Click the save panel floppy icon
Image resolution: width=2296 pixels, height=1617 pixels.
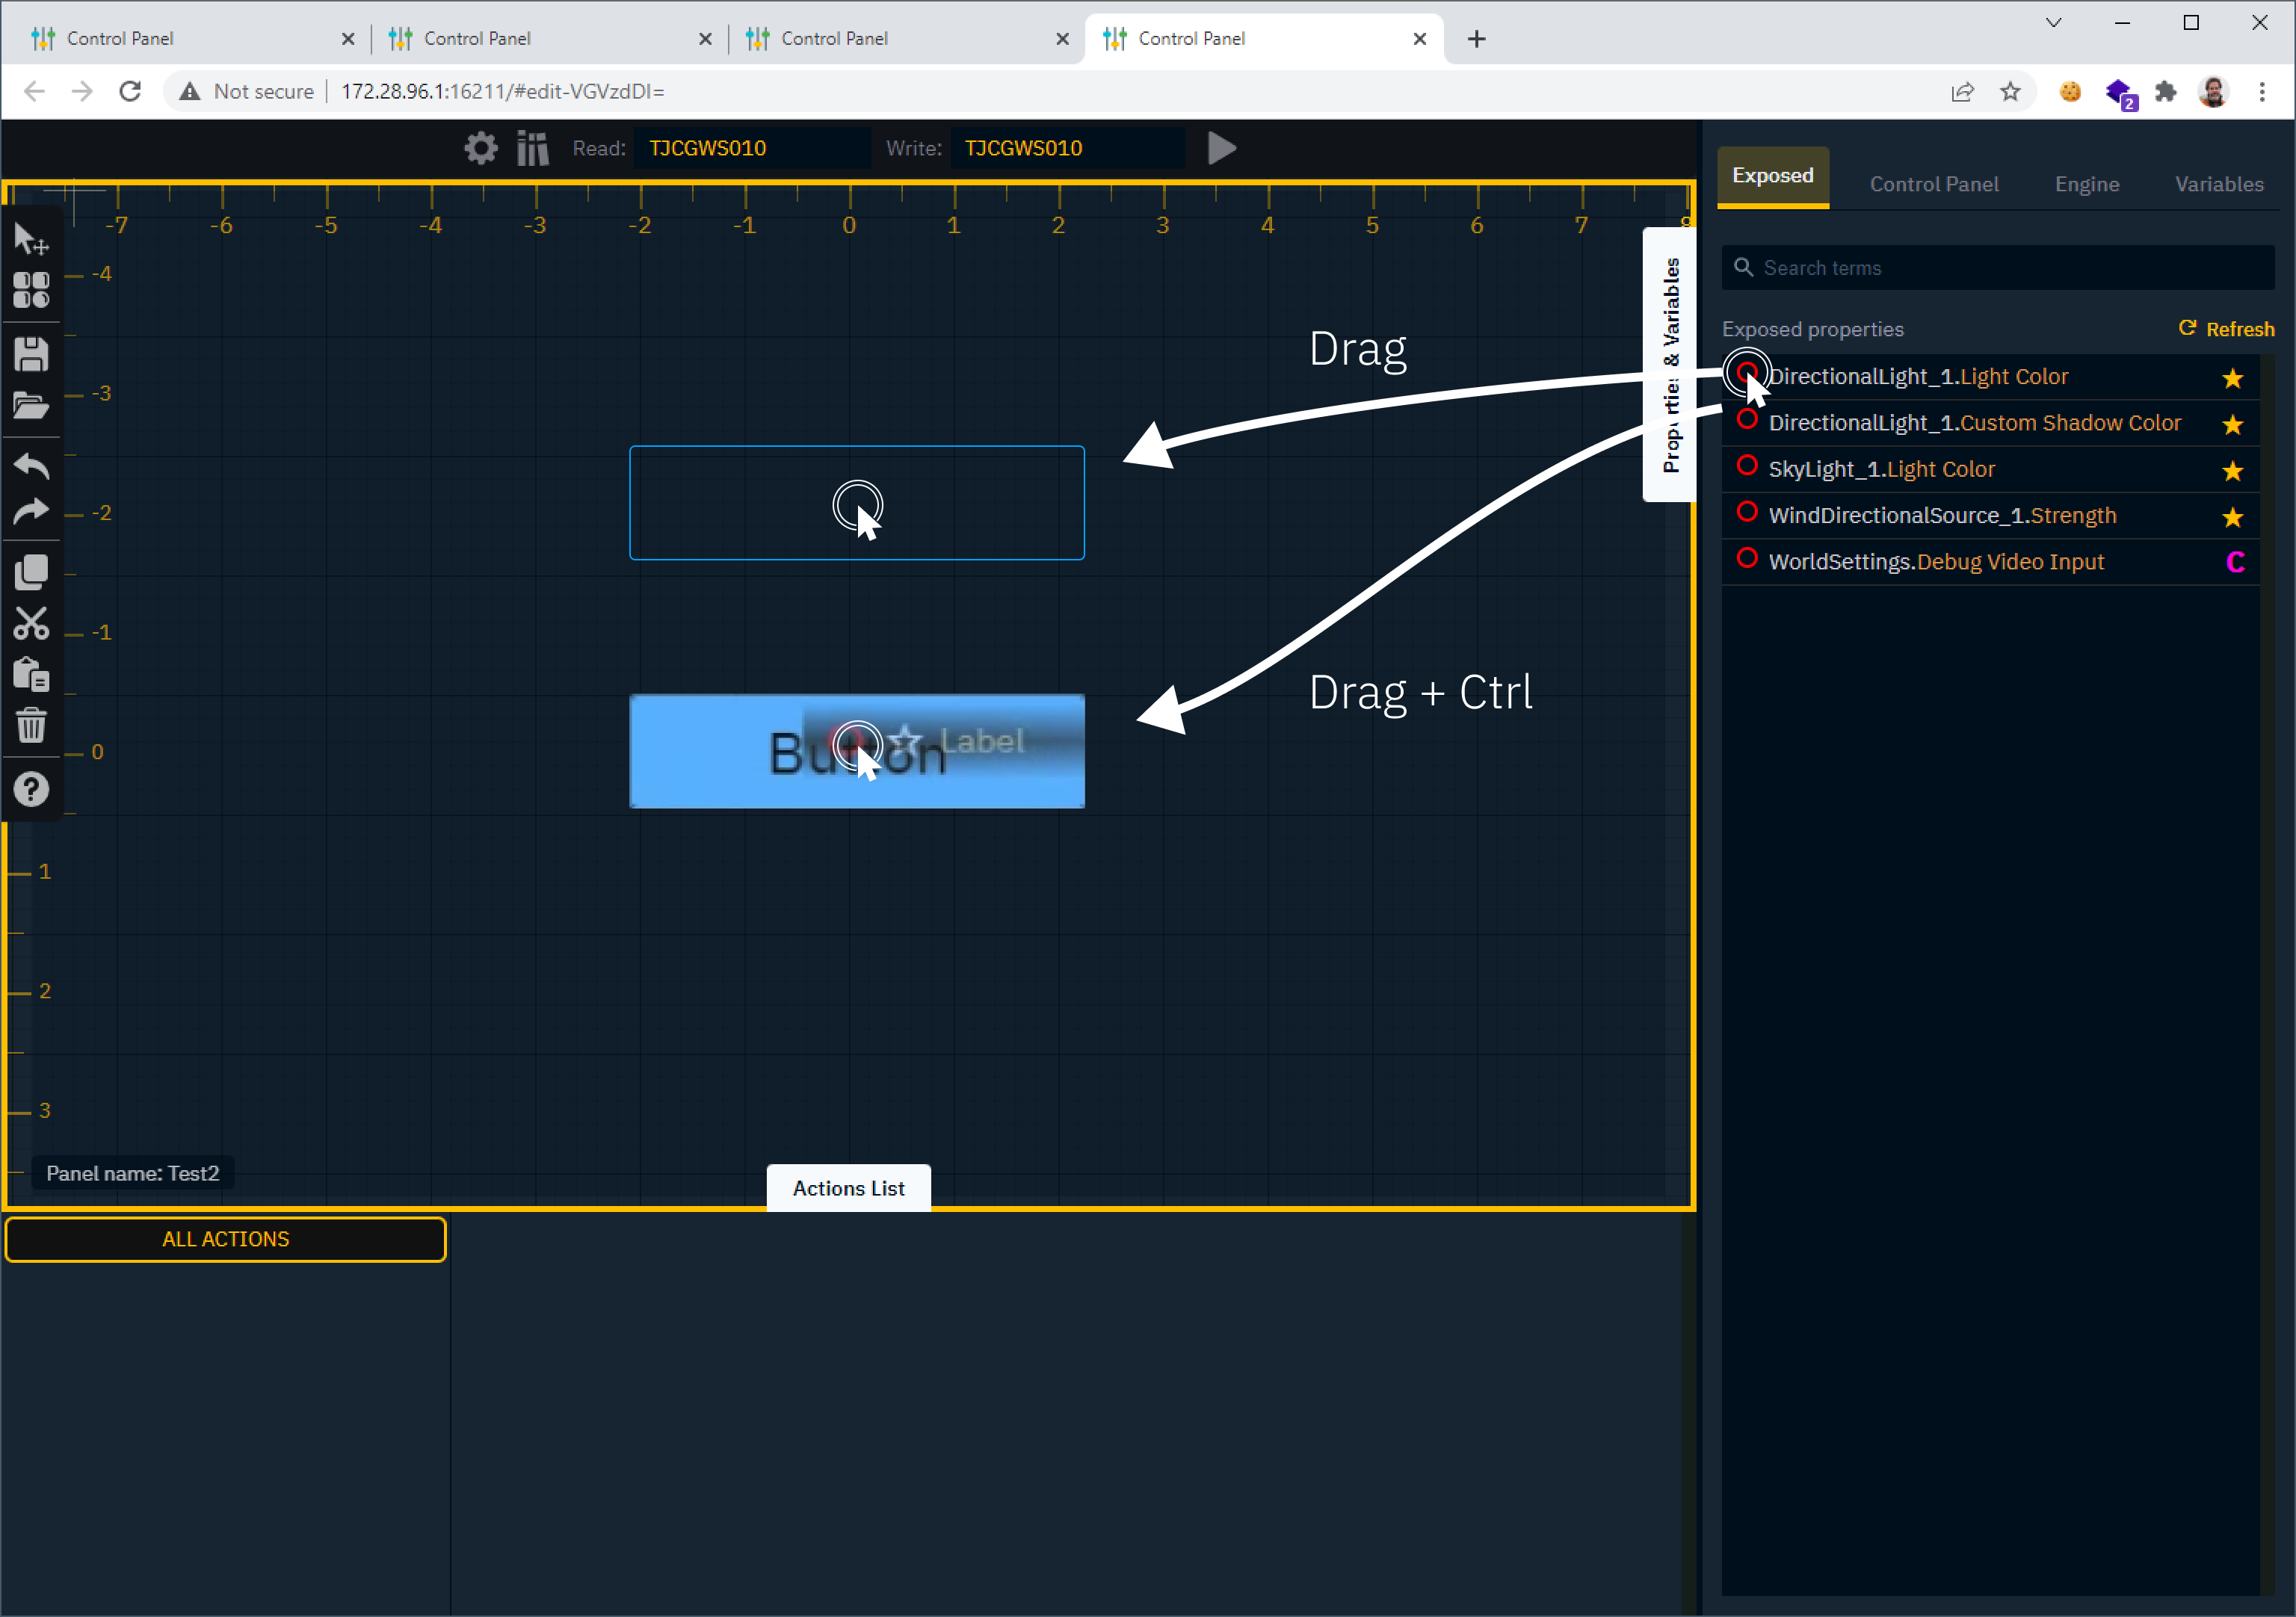coord(31,354)
